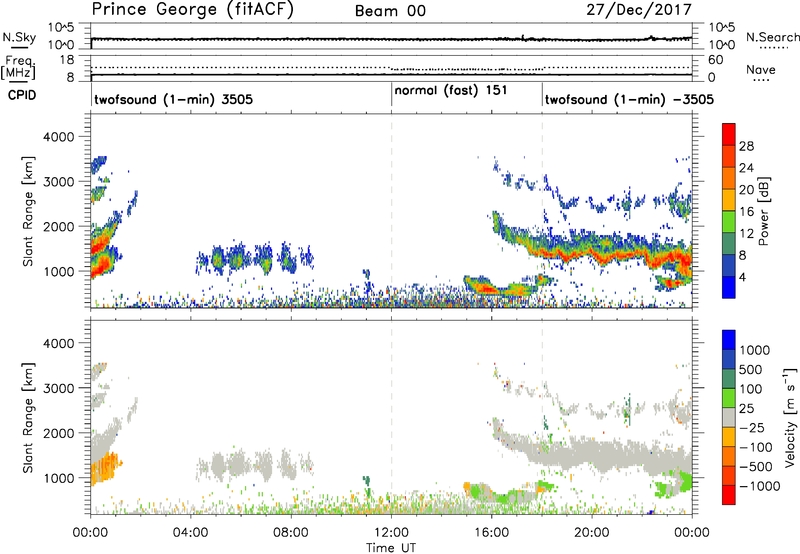Image resolution: width=800 pixels, height=554 pixels.
Task: Click the '20' tick on Power colorbar
Action: pos(746,190)
